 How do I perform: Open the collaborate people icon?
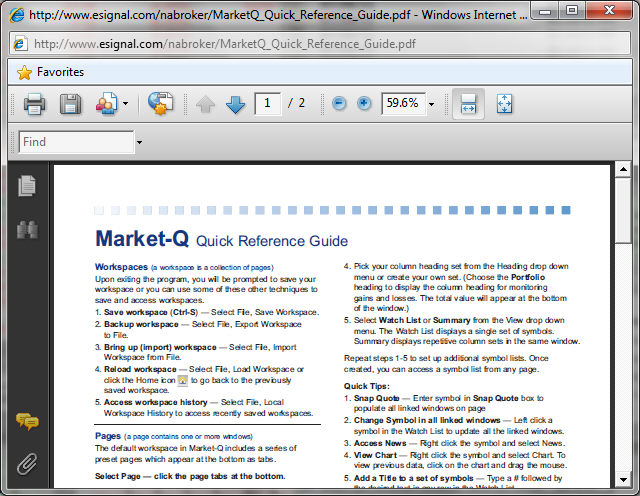click(x=107, y=104)
